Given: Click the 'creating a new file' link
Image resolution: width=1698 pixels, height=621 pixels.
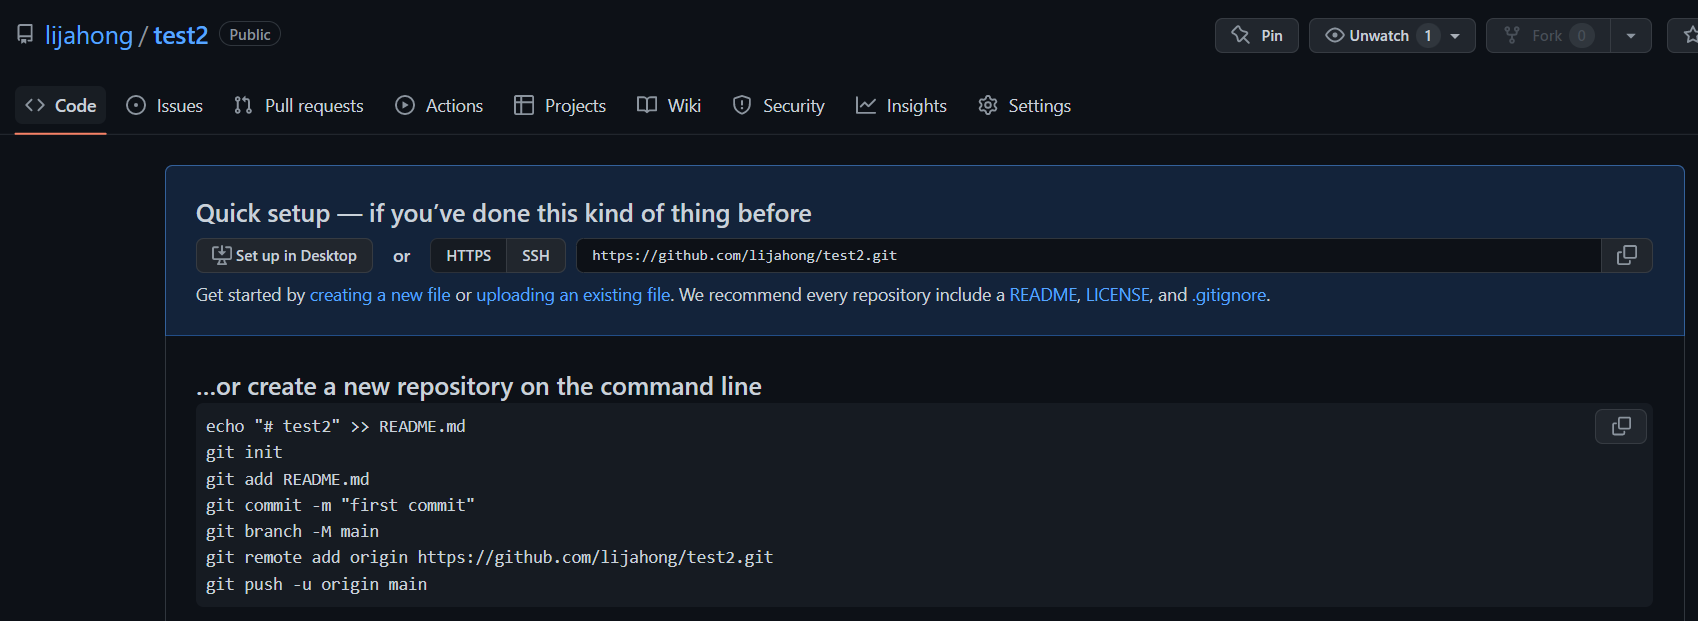Looking at the screenshot, I should coord(380,295).
